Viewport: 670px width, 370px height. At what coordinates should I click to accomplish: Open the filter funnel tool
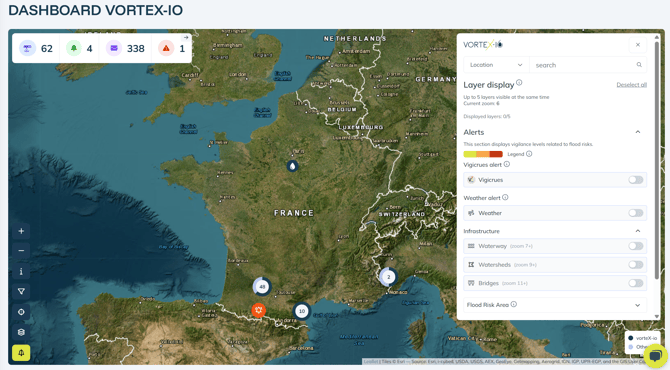(21, 291)
